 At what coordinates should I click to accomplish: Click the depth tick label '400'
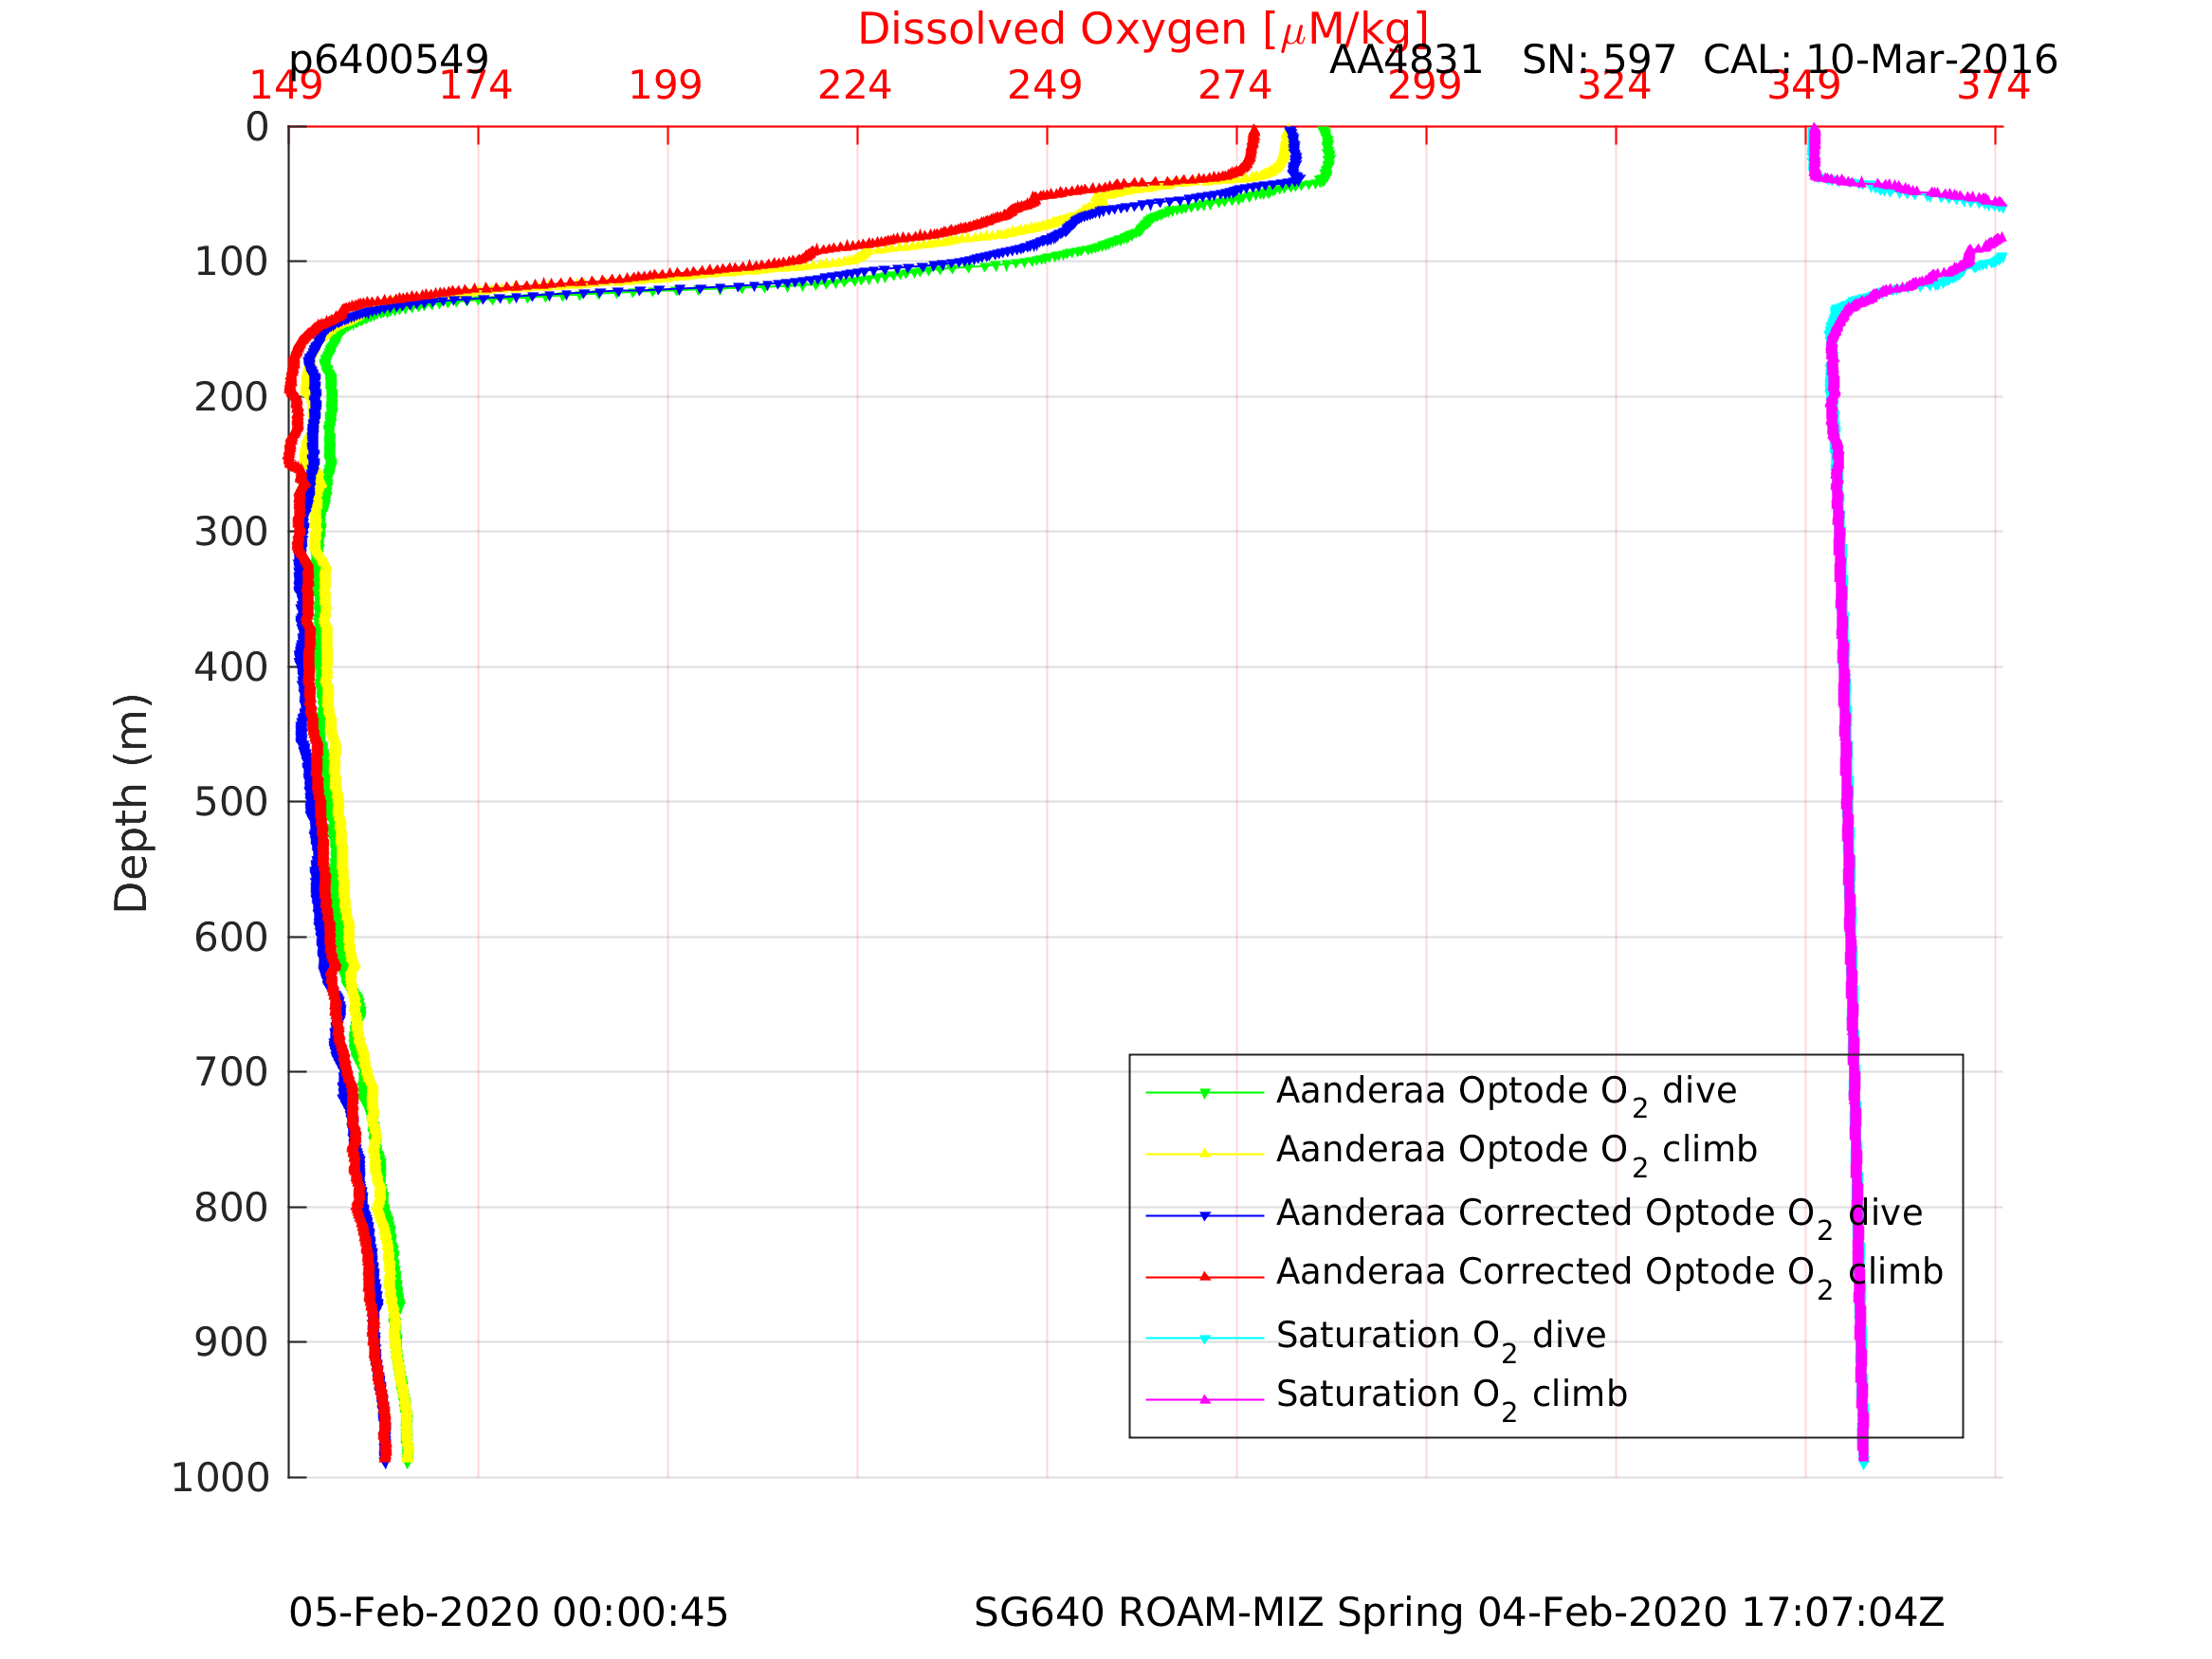pos(231,667)
